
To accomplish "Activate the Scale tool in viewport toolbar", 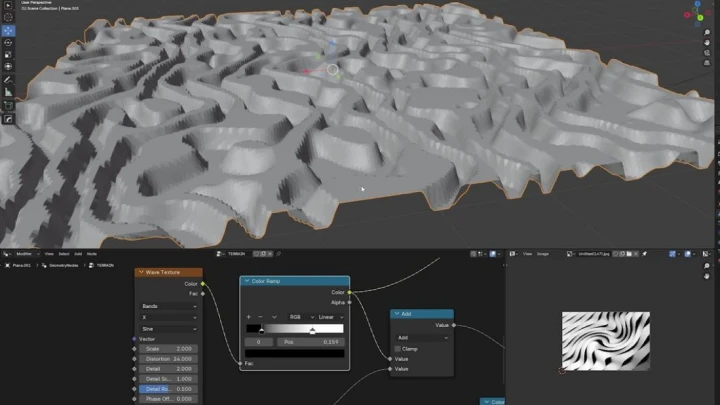I will click(x=8, y=55).
